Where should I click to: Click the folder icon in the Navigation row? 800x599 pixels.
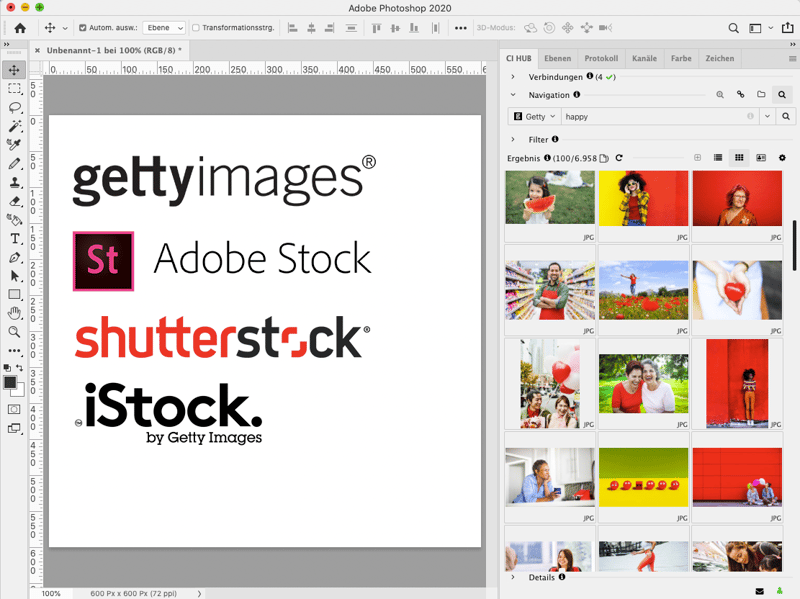pos(761,94)
